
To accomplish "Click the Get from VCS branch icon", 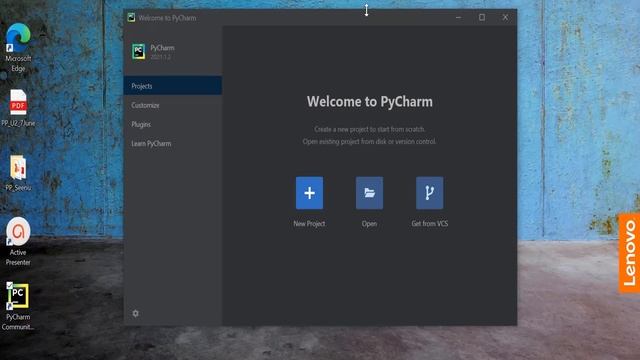I will click(429, 193).
